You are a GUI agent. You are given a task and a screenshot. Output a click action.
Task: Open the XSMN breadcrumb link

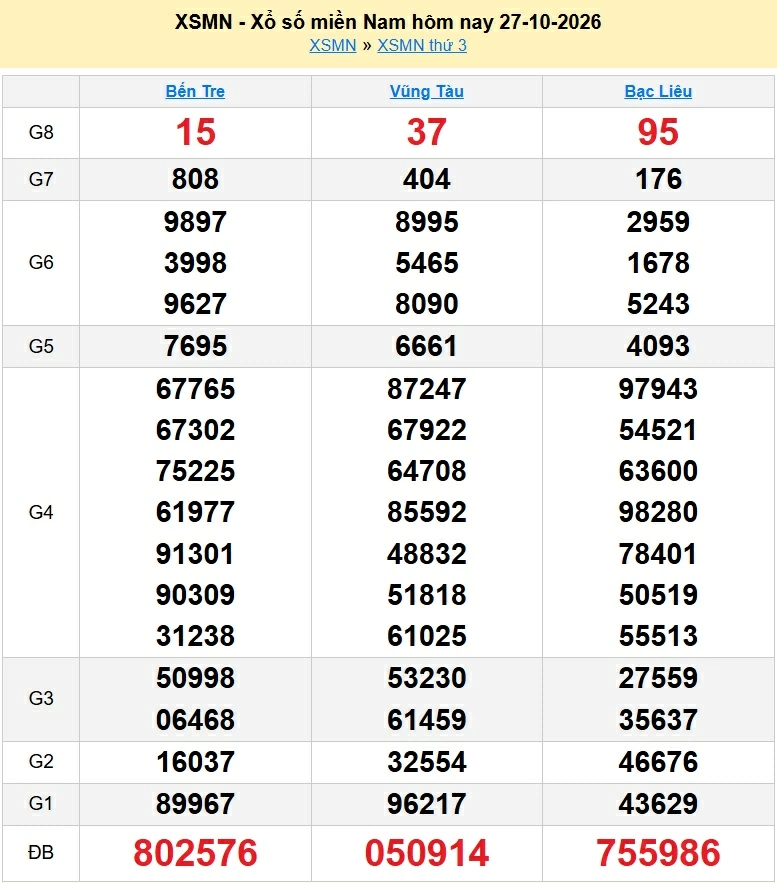333,45
